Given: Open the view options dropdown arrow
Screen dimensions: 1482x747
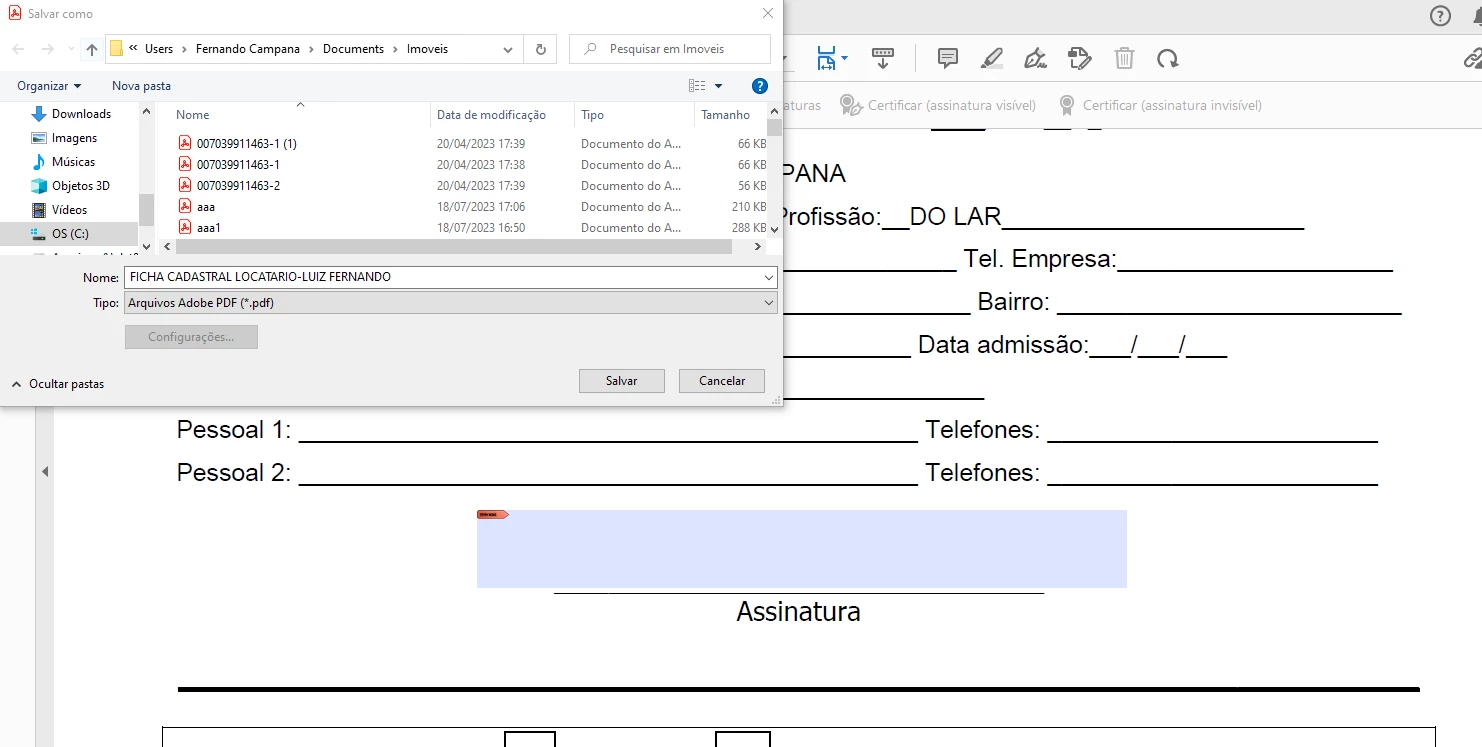Looking at the screenshot, I should click(x=718, y=86).
